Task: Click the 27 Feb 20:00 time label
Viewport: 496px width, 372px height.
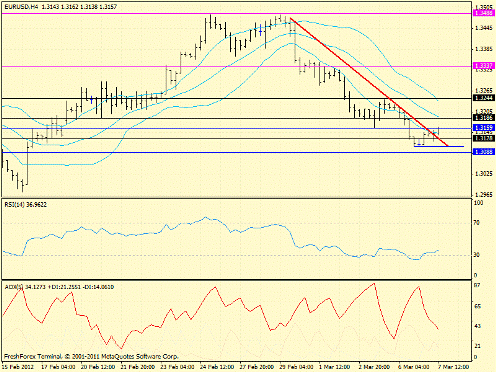Action: point(257,367)
